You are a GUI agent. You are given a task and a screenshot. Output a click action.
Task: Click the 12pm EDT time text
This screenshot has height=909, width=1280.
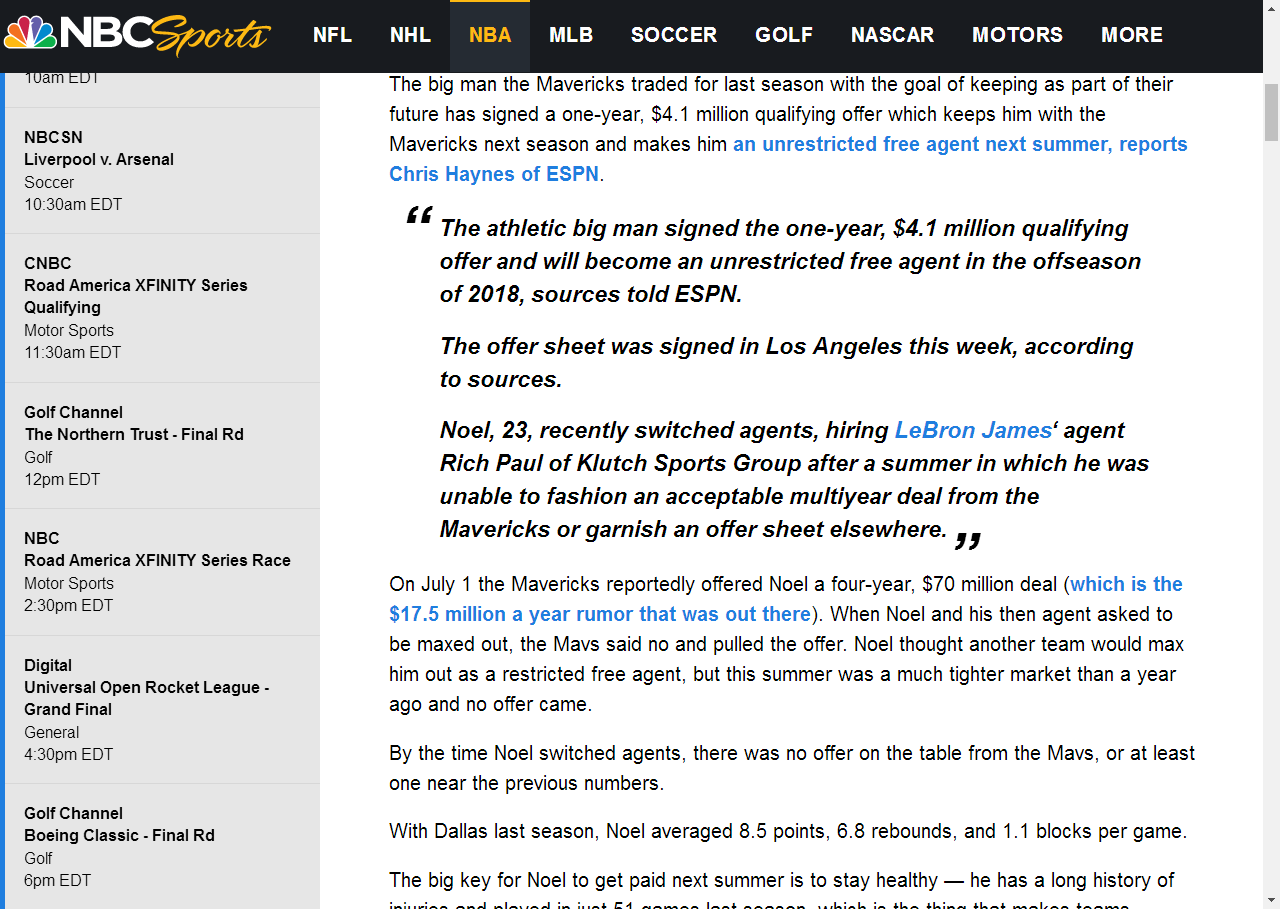tap(62, 479)
